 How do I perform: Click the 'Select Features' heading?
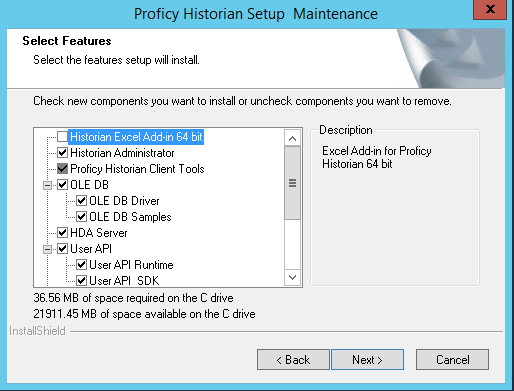(x=67, y=41)
